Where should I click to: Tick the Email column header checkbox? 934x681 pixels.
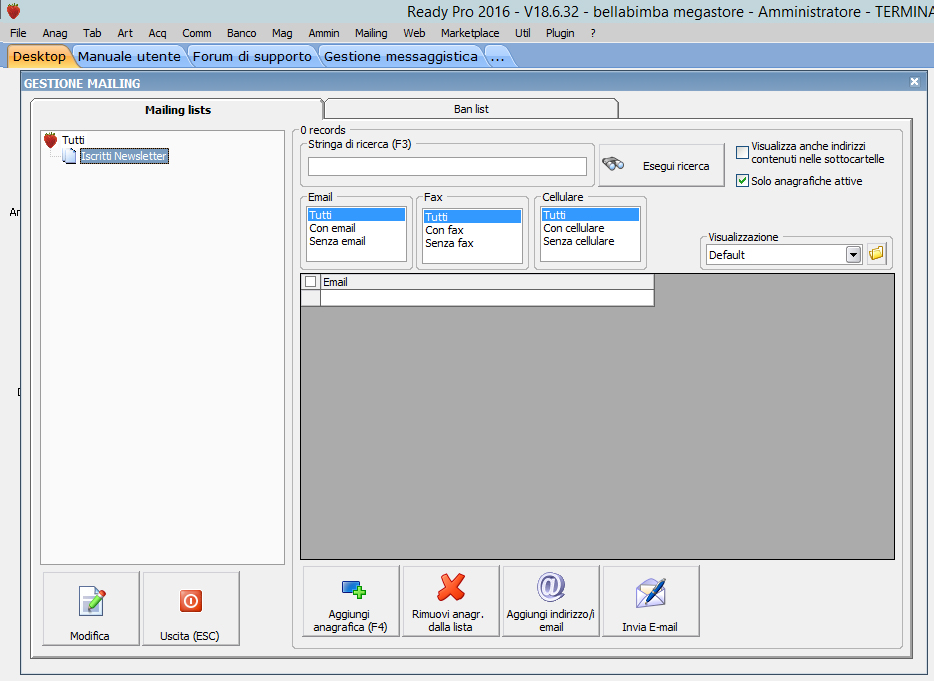[310, 282]
